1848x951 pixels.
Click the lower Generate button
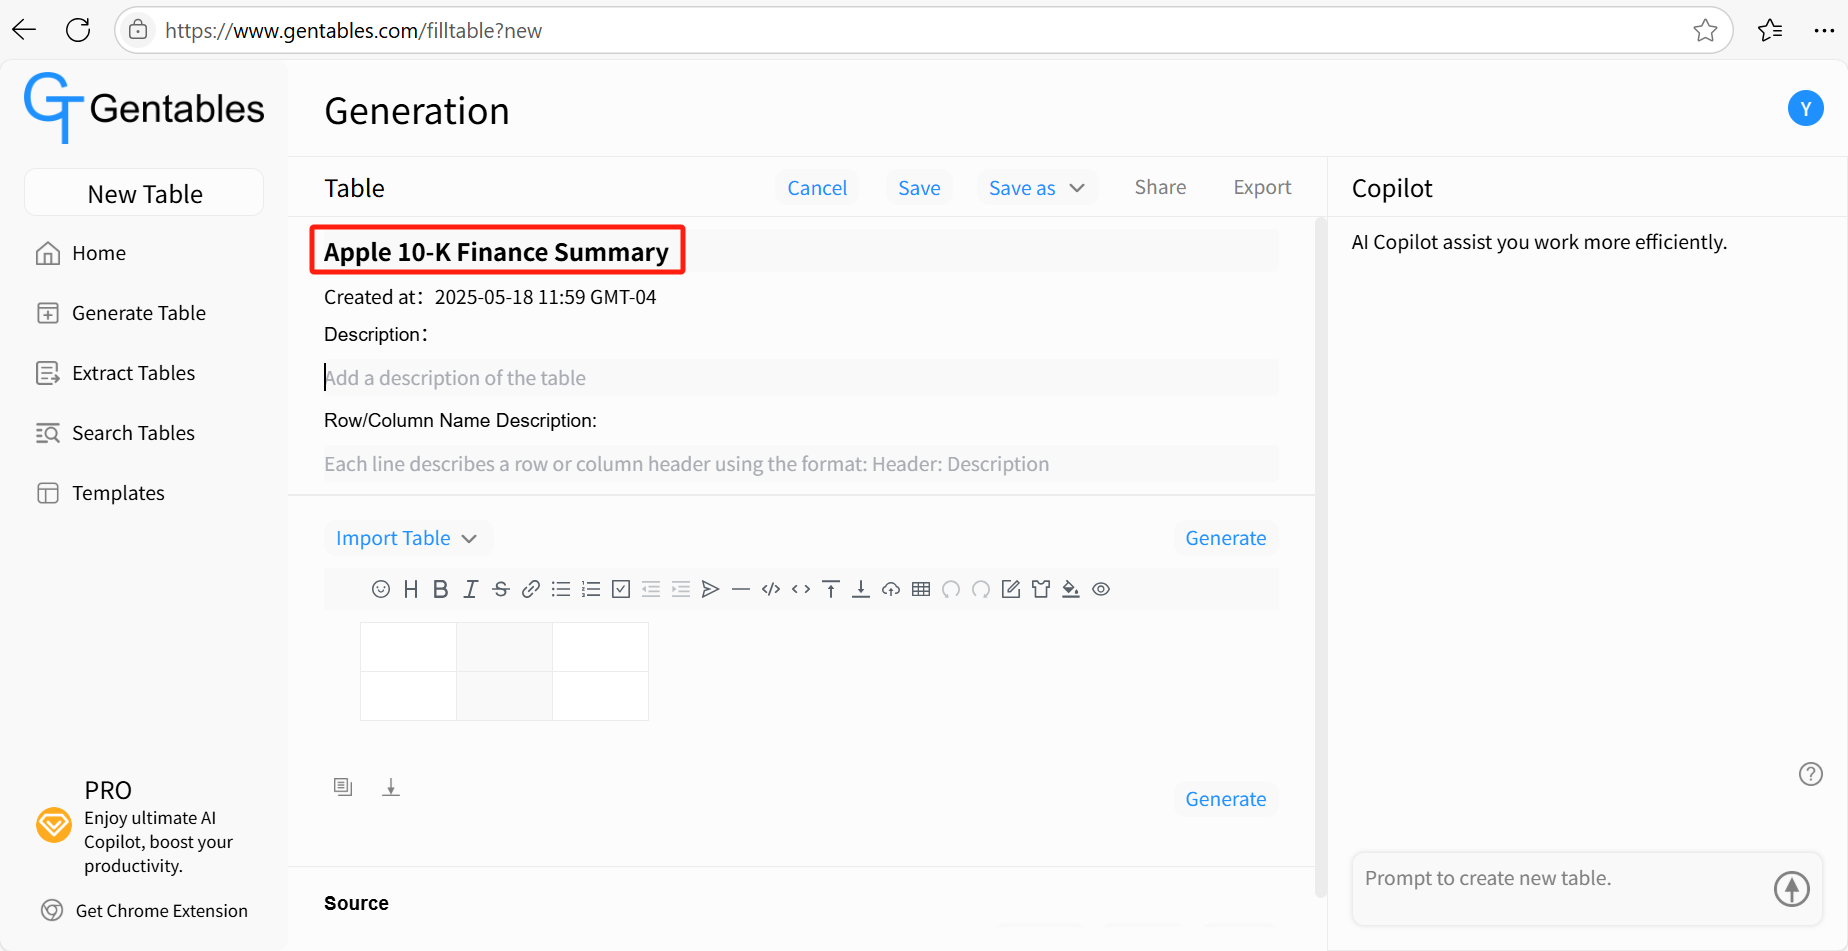coord(1226,799)
